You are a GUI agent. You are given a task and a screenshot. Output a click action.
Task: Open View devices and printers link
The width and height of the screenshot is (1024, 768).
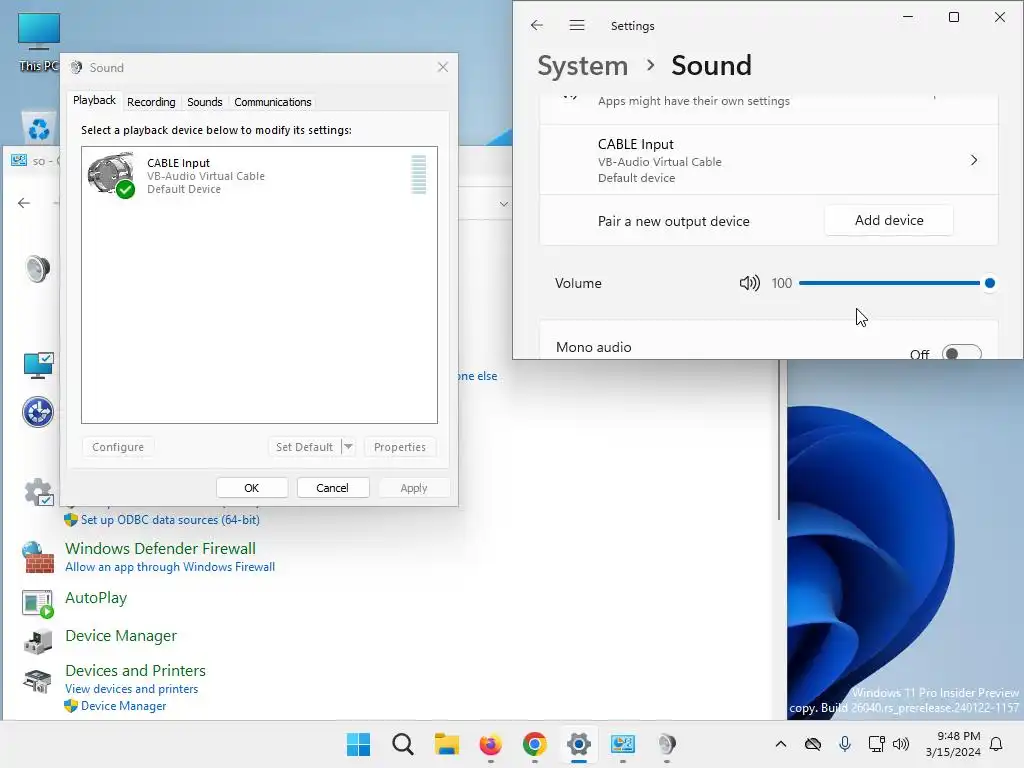pyautogui.click(x=131, y=689)
